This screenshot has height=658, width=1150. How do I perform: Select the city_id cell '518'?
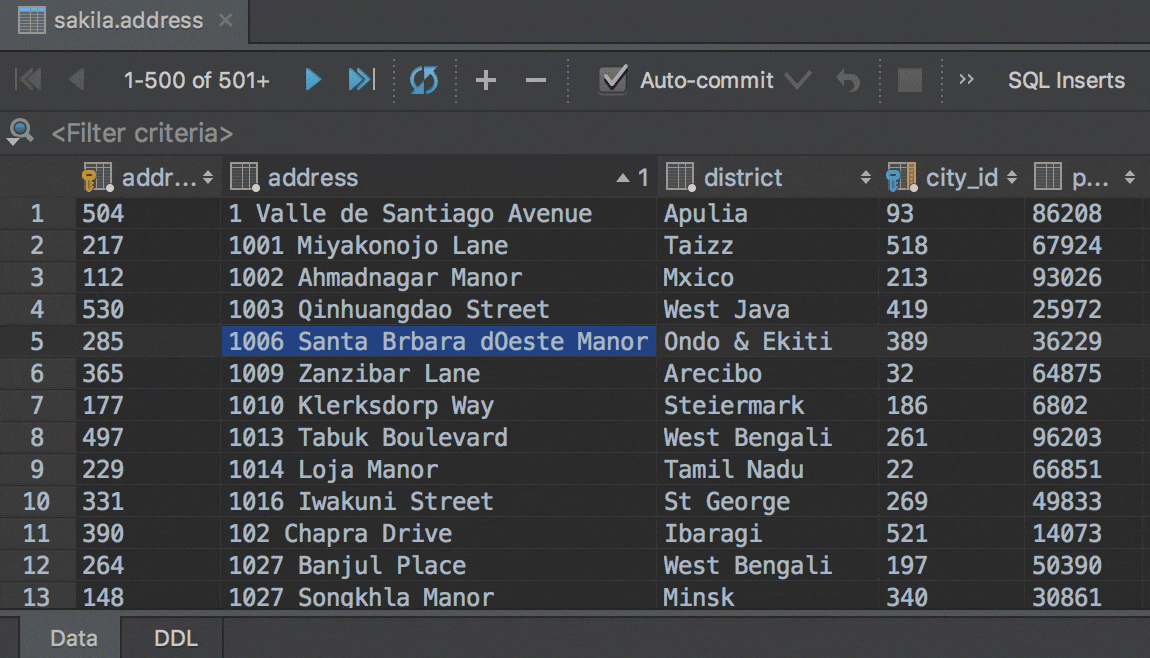(x=951, y=246)
